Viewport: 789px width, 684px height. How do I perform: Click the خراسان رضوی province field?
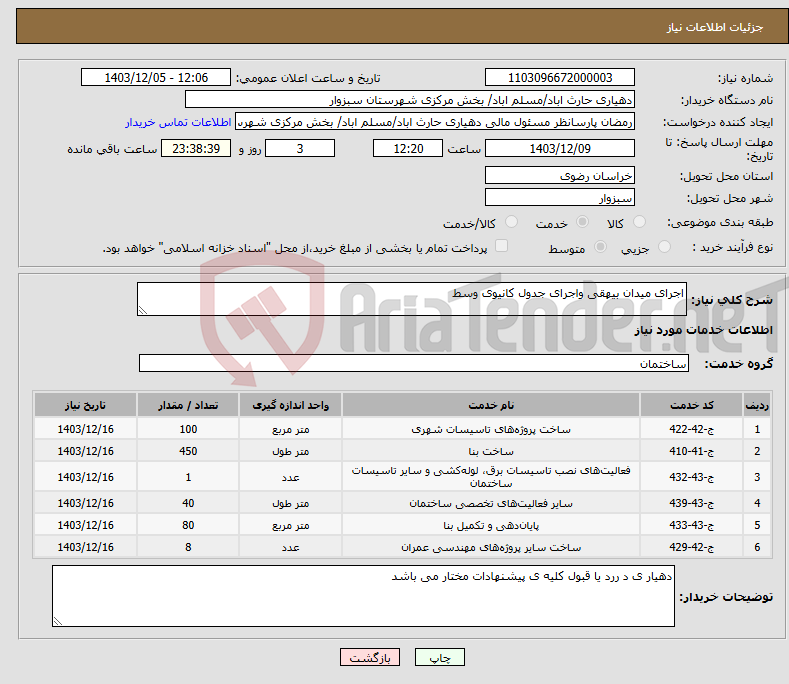(x=560, y=176)
